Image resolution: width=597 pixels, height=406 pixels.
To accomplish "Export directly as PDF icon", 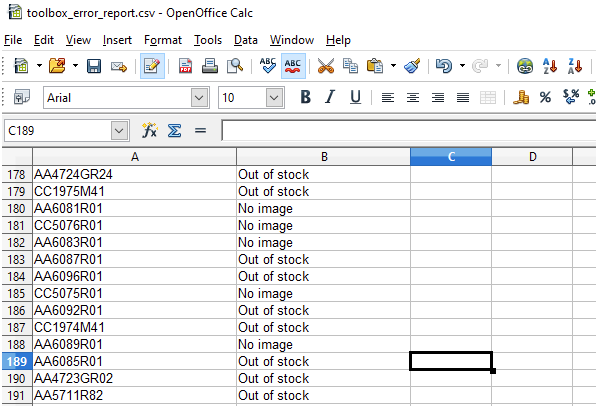I will coord(185,66).
